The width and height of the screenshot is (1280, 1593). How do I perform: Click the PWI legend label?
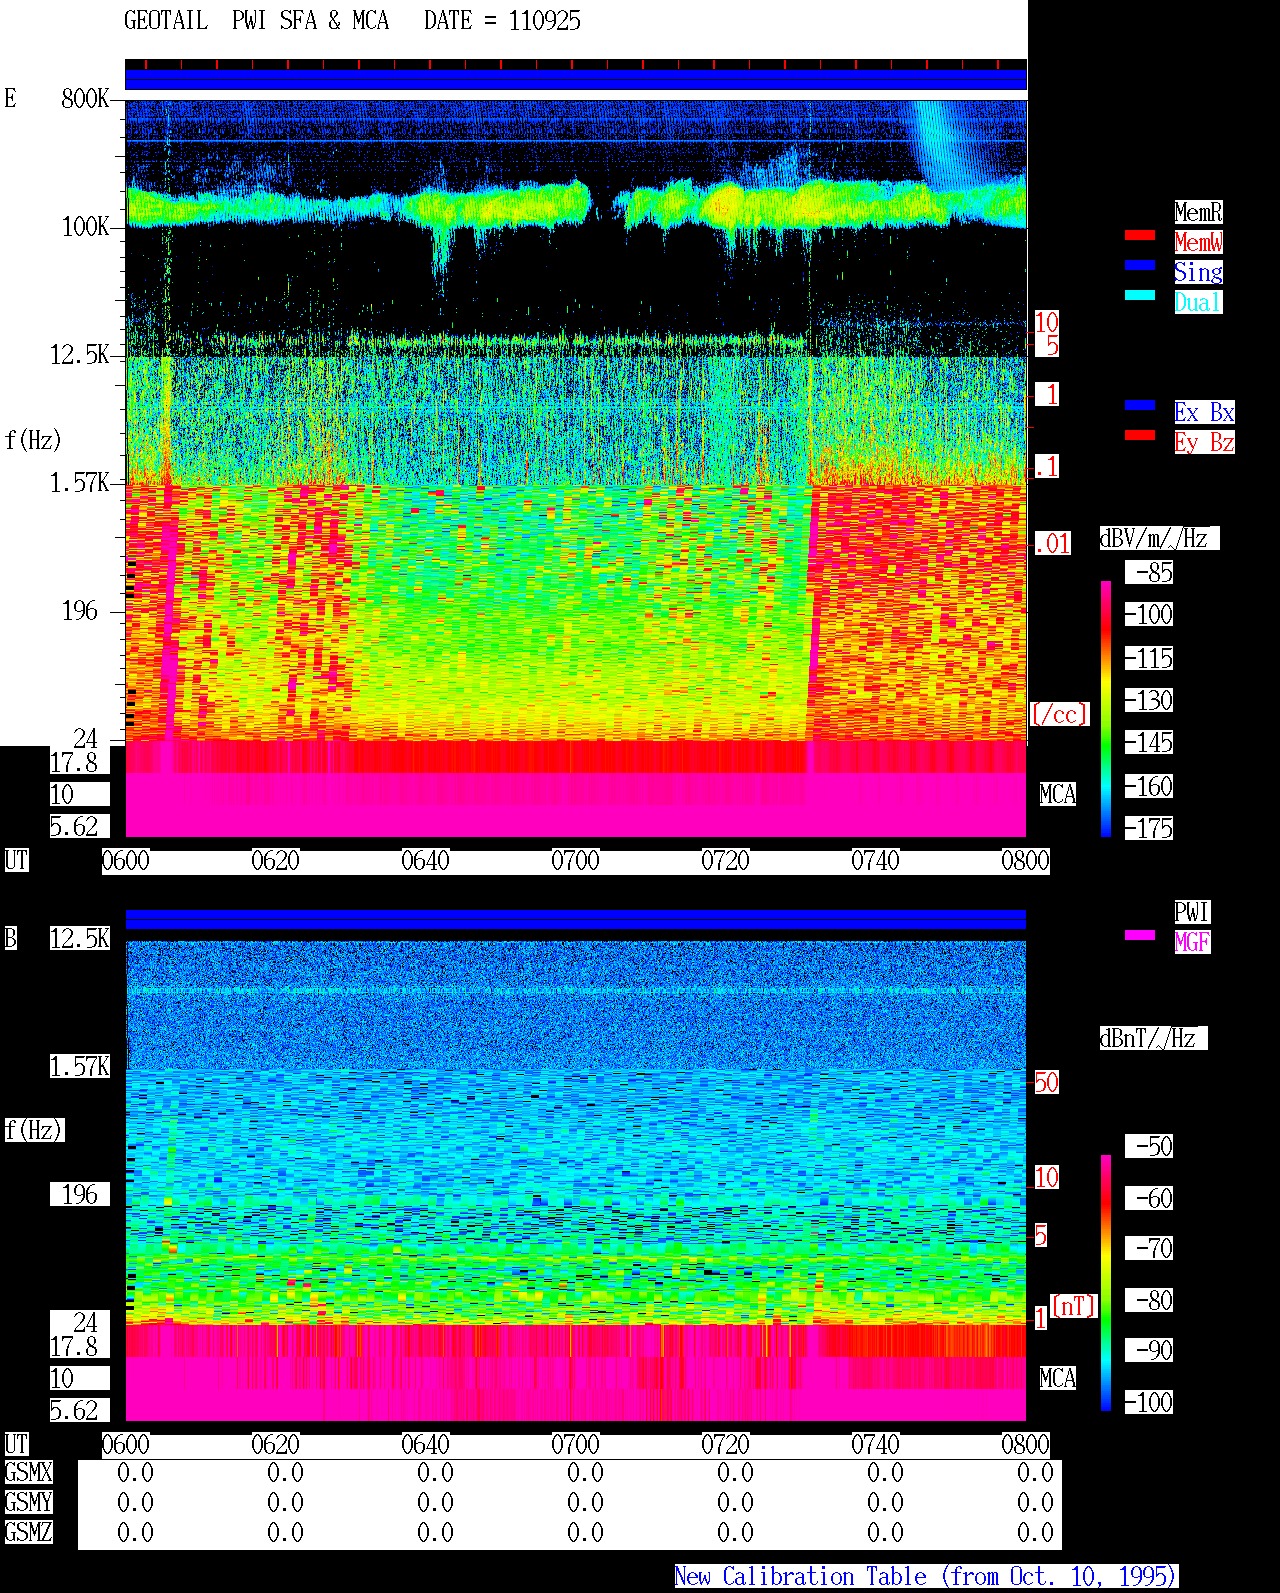point(1192,912)
